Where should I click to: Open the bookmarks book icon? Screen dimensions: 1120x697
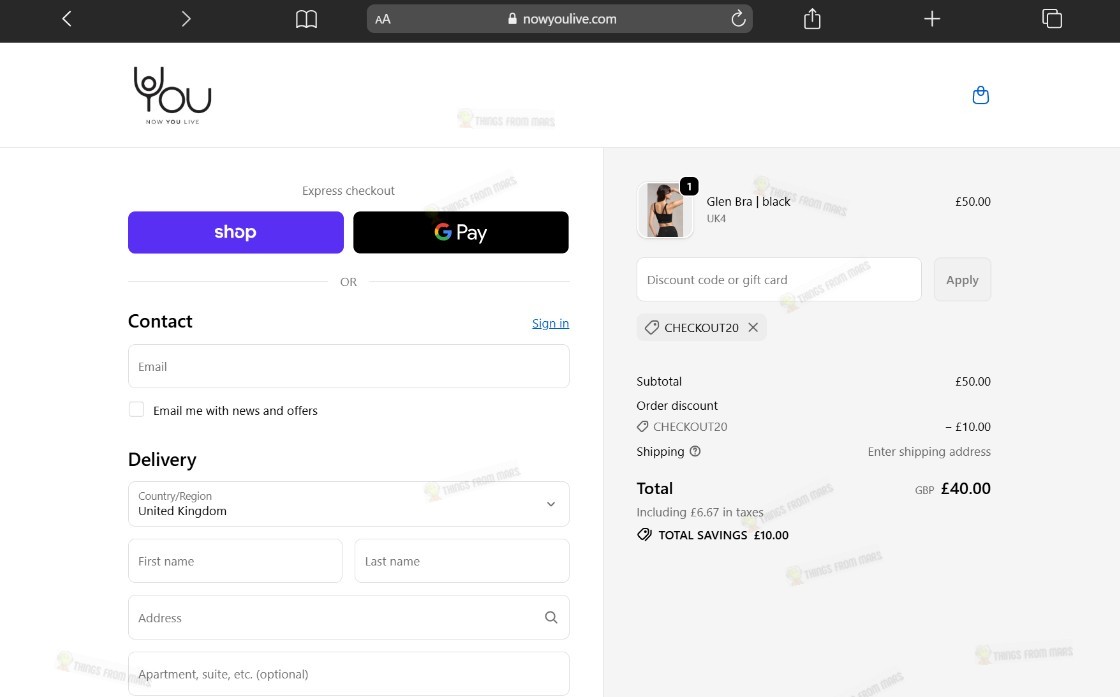(306, 19)
